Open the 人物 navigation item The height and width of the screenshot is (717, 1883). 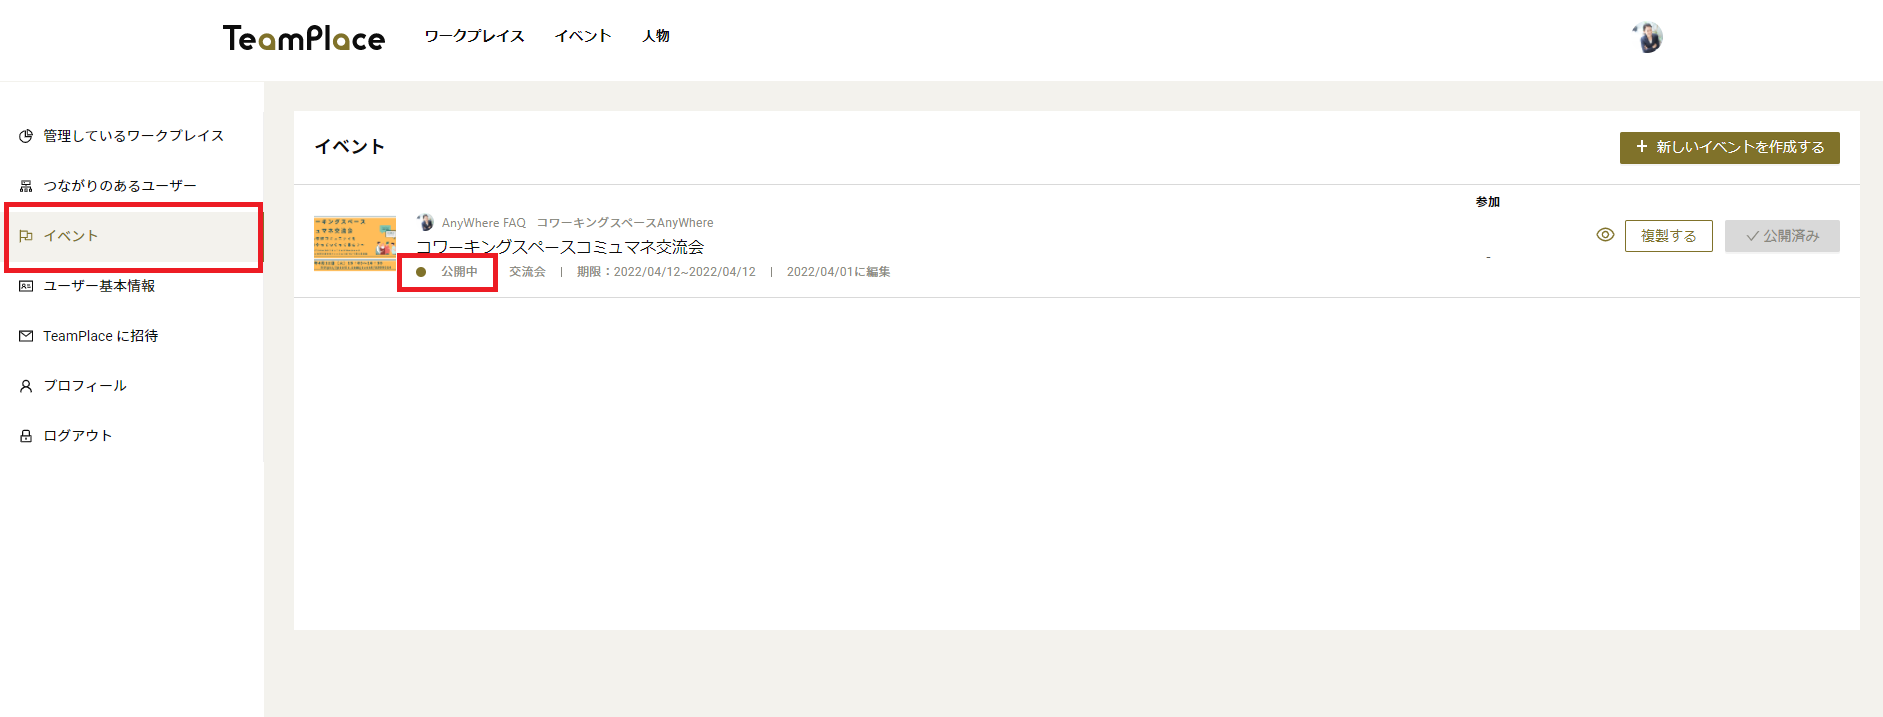[x=656, y=36]
